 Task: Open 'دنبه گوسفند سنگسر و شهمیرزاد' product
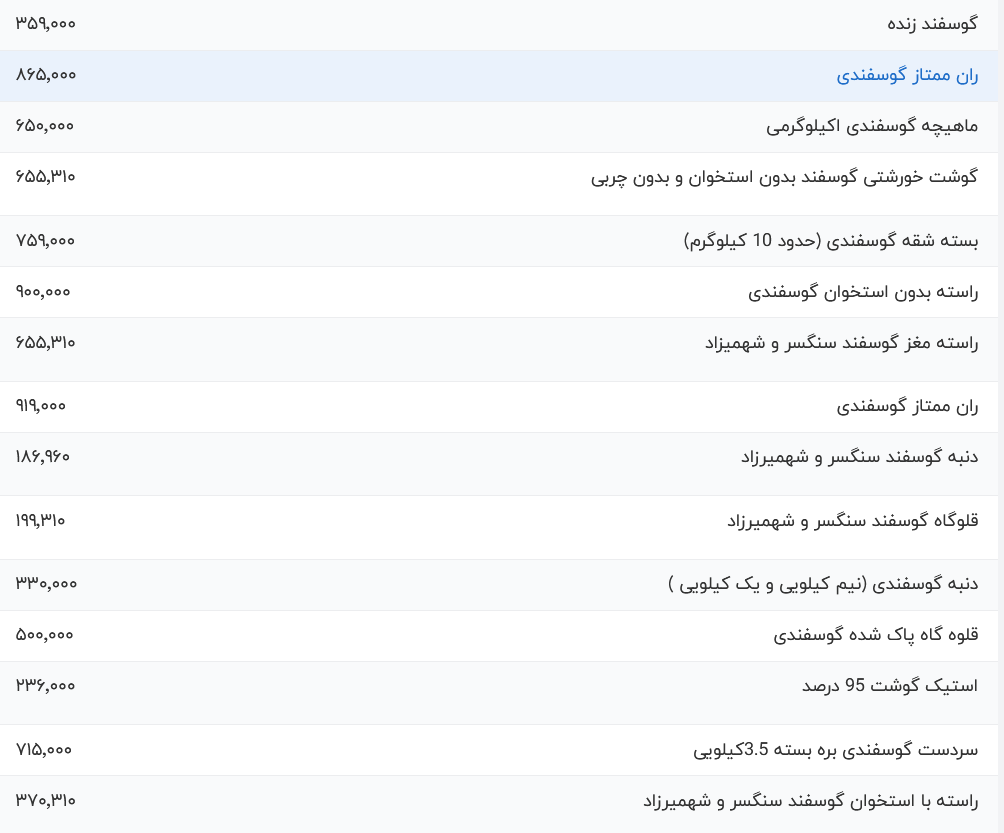(x=859, y=457)
